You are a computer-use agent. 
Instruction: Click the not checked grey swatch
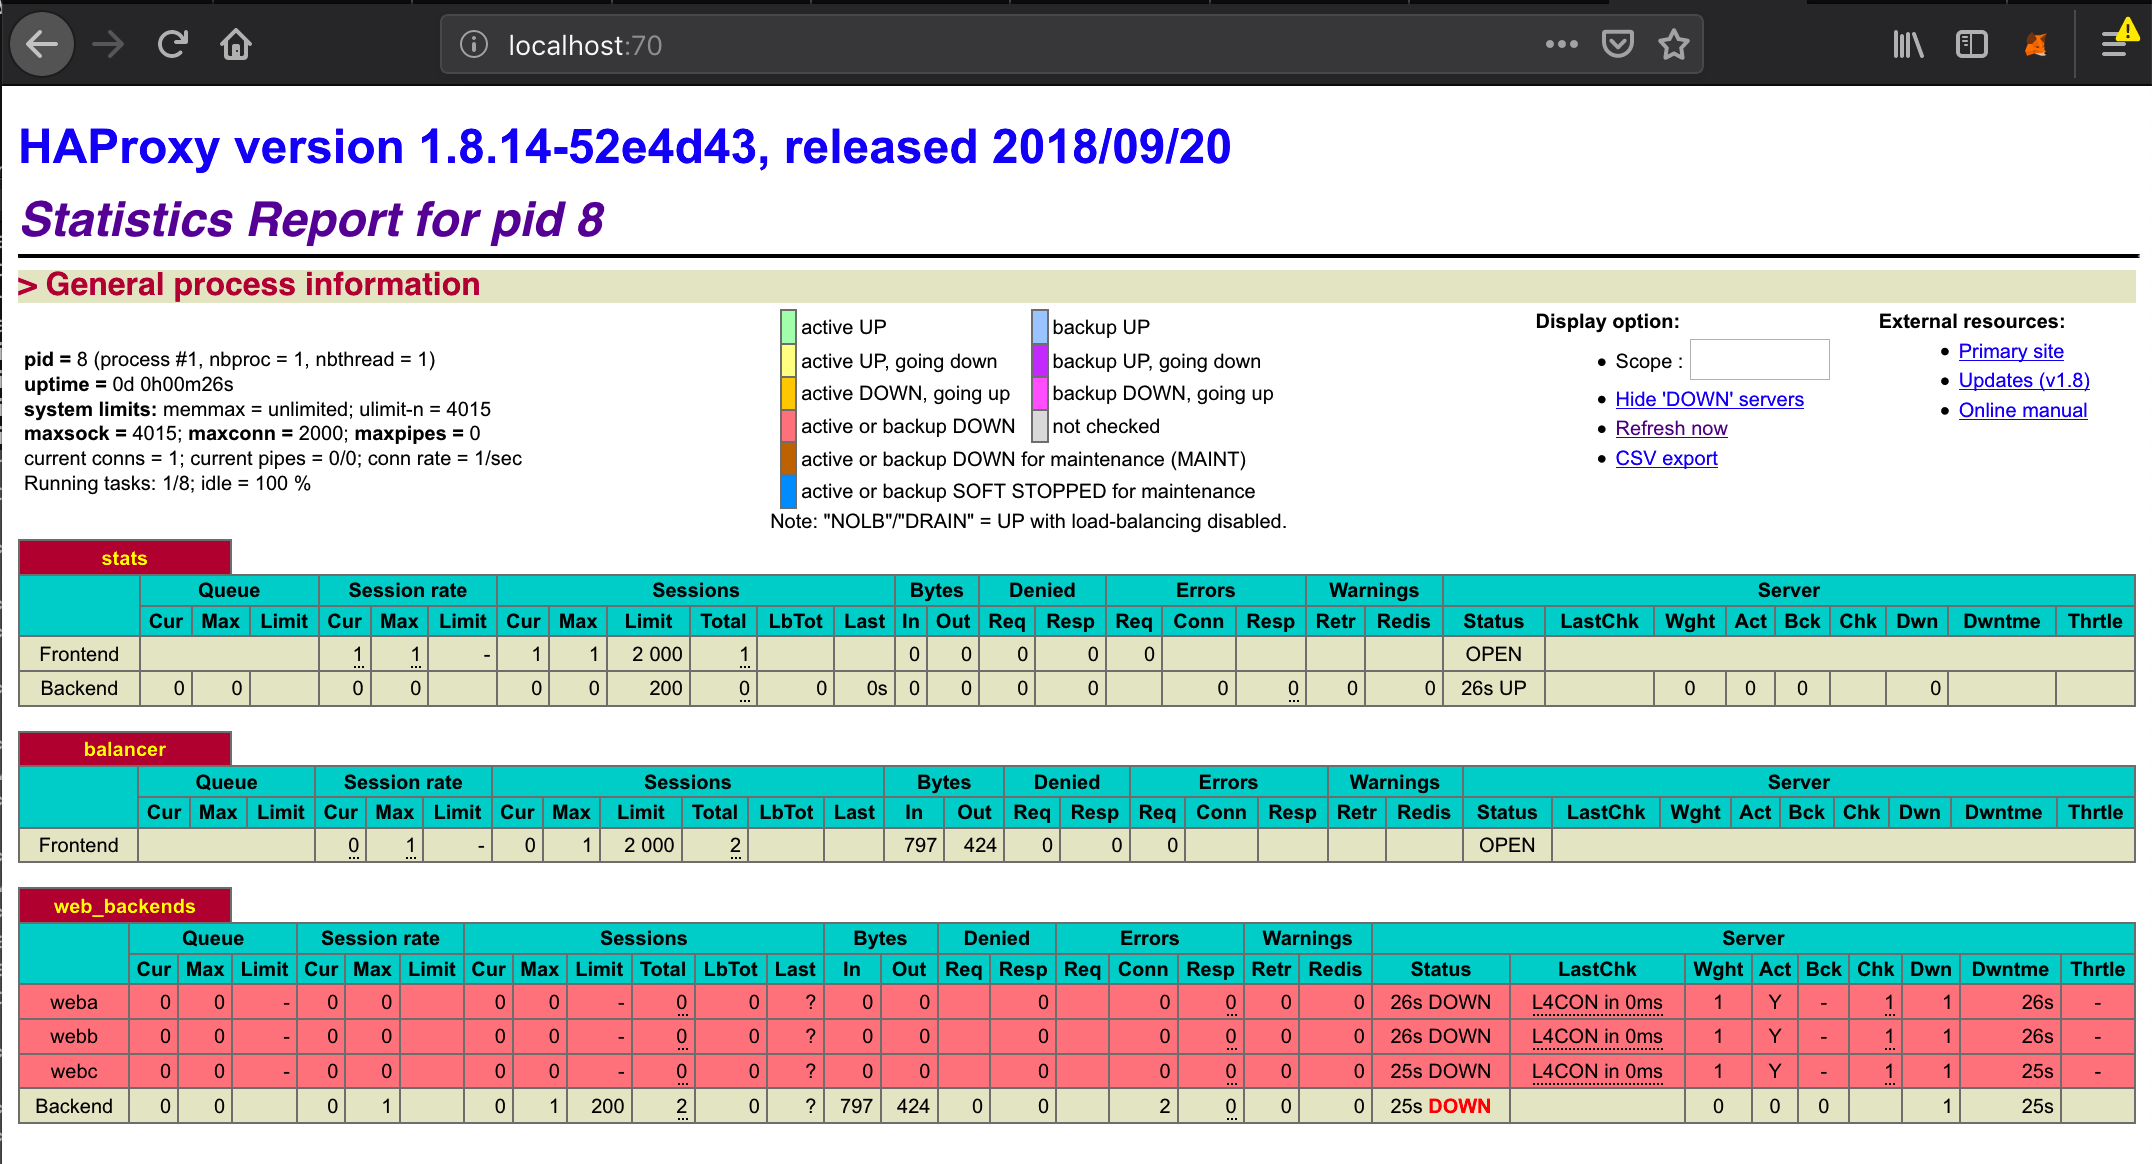(x=1040, y=426)
